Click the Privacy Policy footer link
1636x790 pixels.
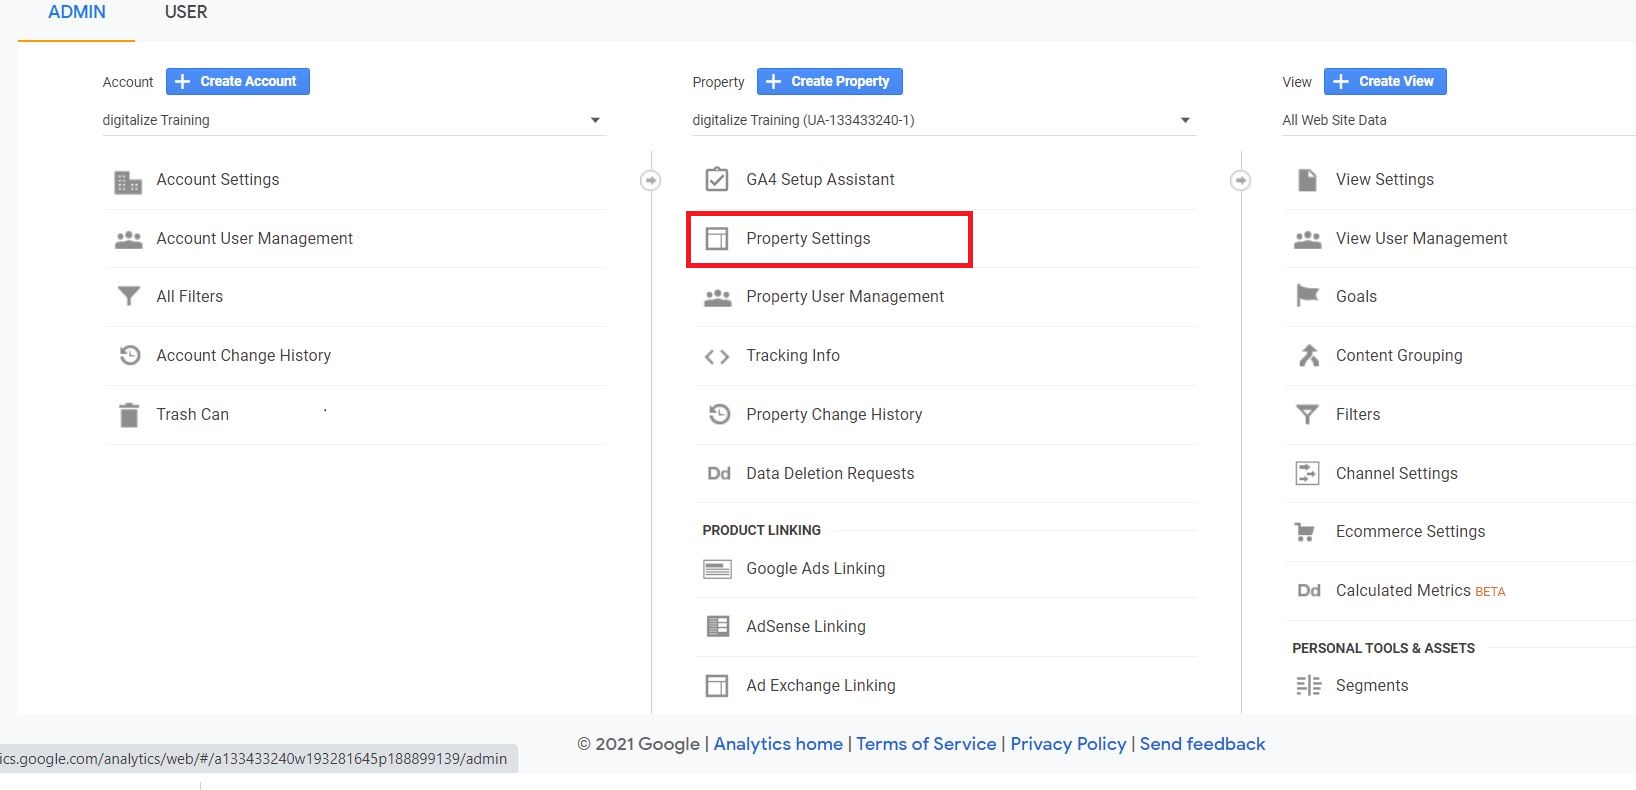(x=1068, y=744)
